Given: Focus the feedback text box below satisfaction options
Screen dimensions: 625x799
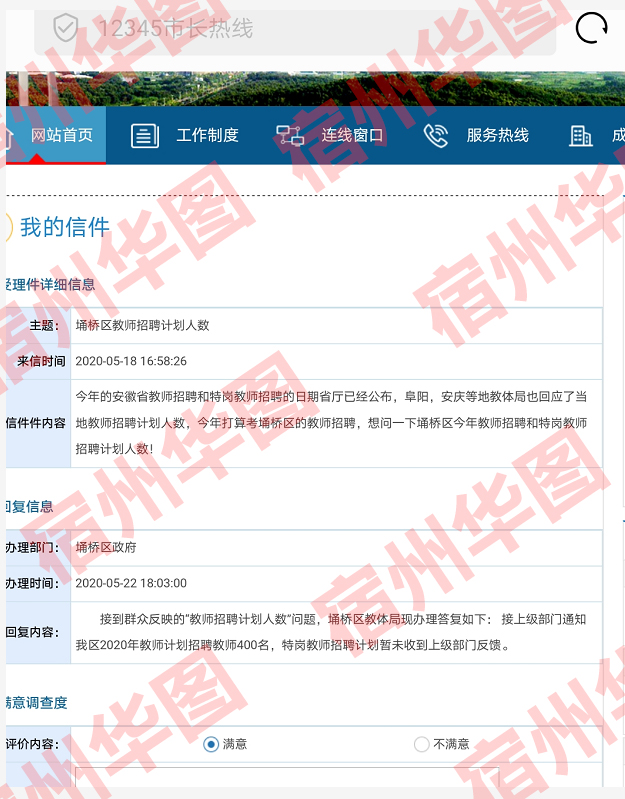Looking at the screenshot, I should 286,780.
